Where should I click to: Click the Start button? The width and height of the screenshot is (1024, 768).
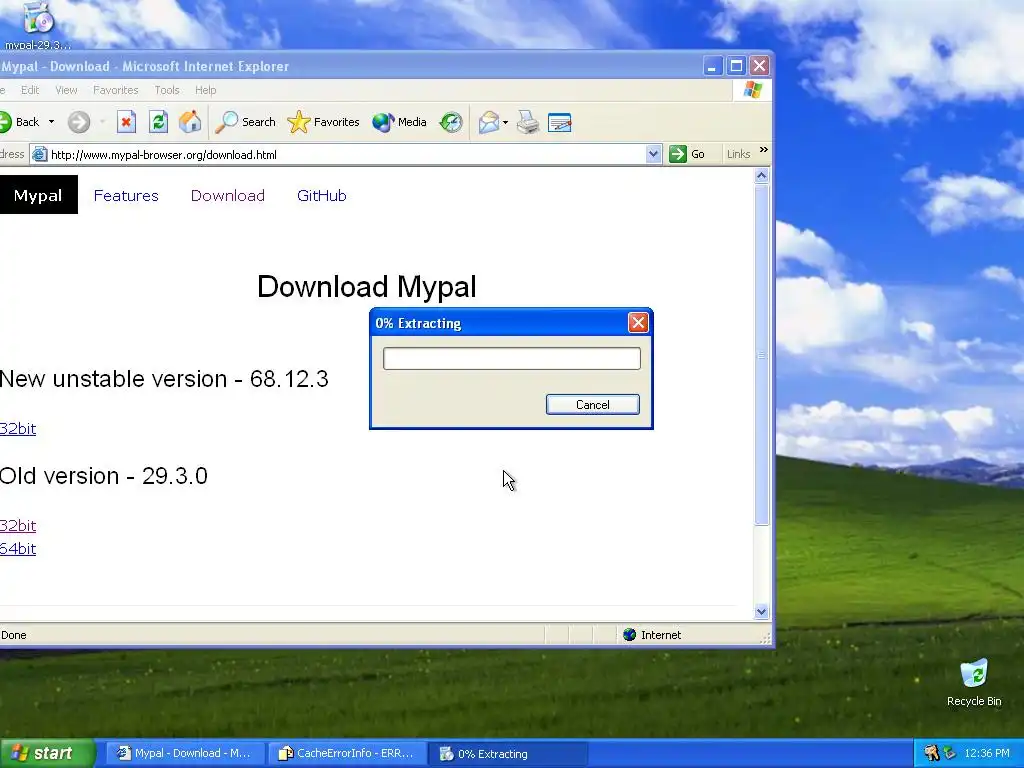46,753
